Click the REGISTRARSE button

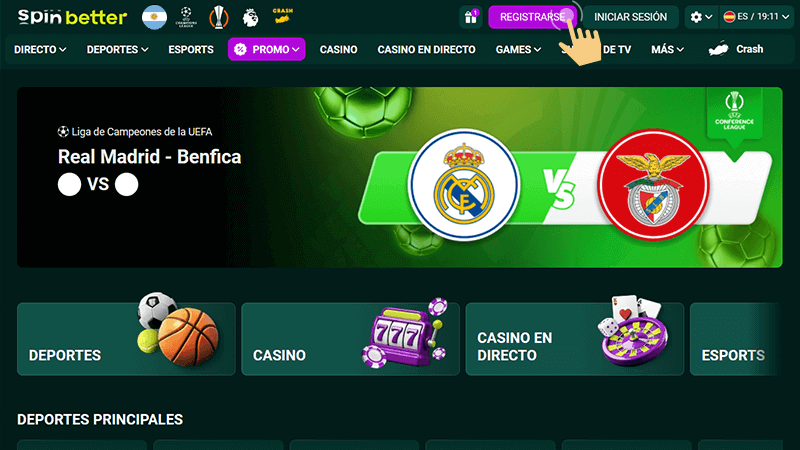(x=532, y=17)
